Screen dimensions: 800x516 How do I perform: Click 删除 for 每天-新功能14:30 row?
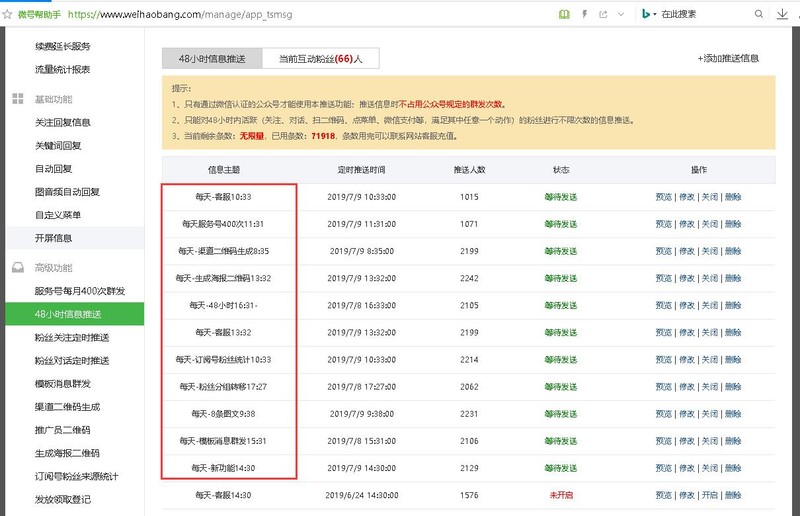coord(733,467)
